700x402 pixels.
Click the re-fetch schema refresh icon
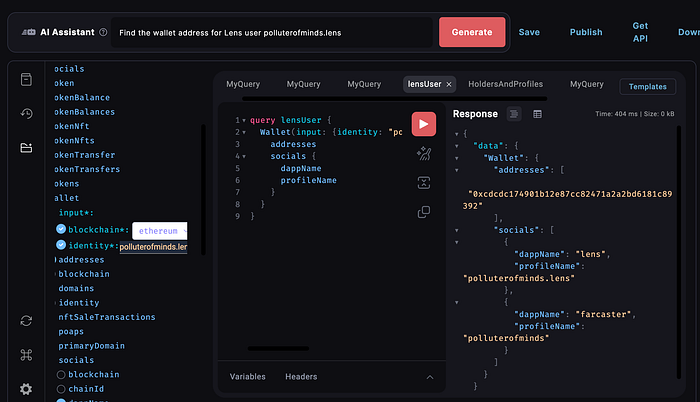26,321
